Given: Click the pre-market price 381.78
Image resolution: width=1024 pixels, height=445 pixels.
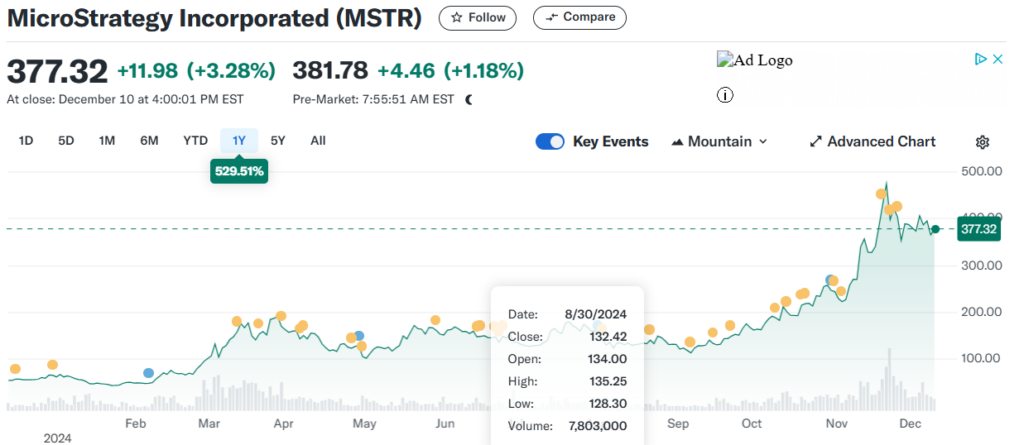Looking at the screenshot, I should pyautogui.click(x=330, y=70).
